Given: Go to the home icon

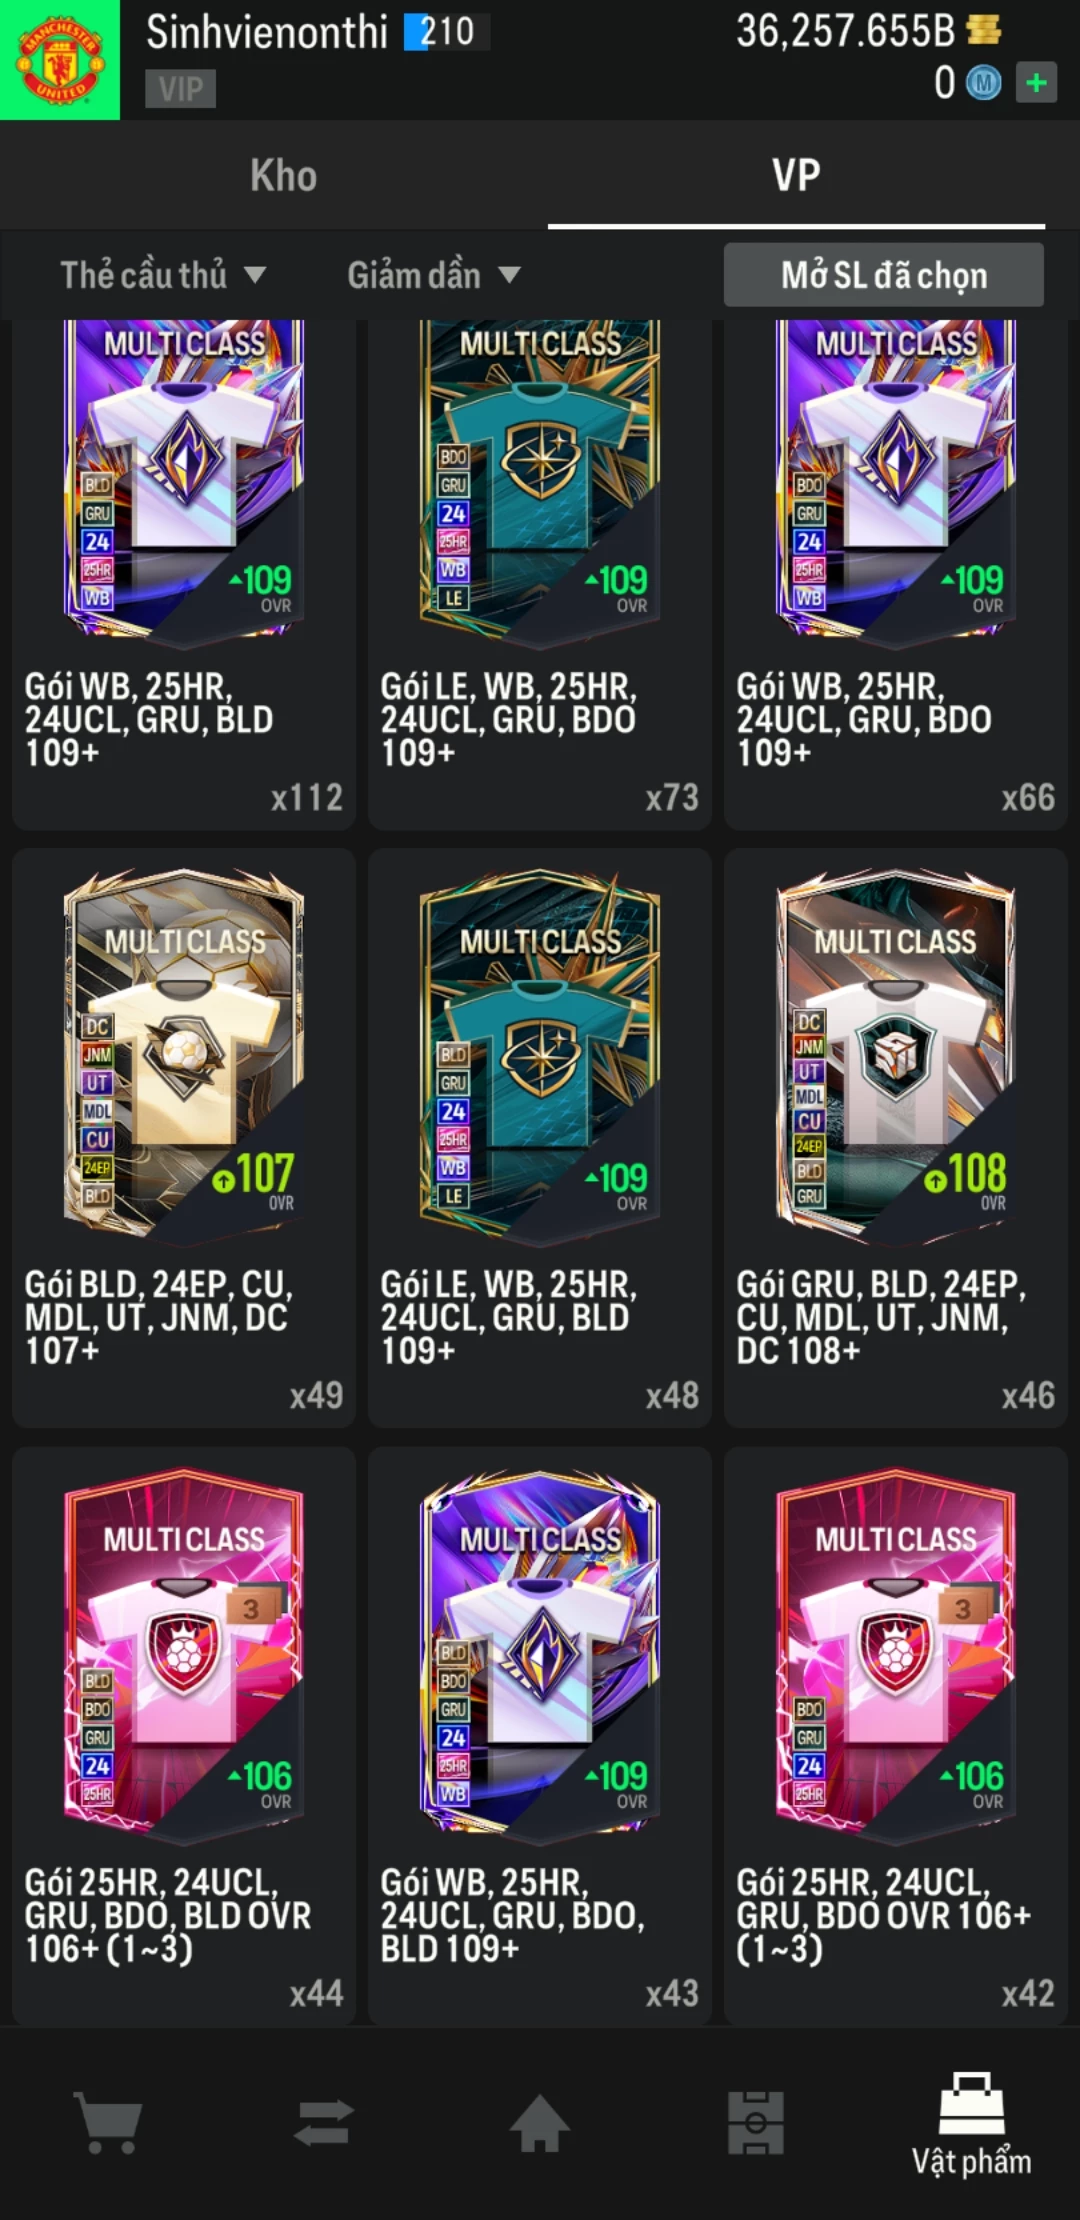Looking at the screenshot, I should 540,2122.
